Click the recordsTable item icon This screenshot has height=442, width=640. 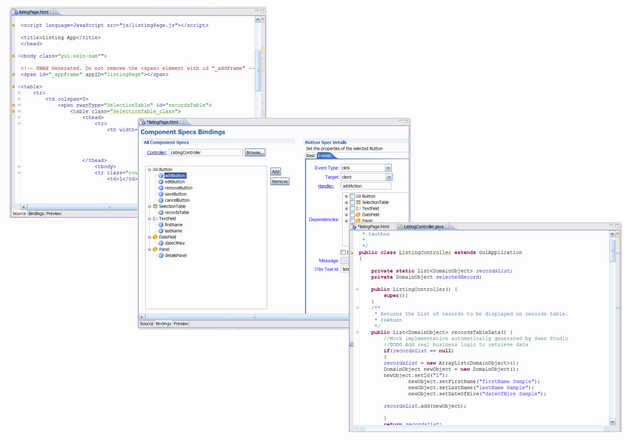161,212
